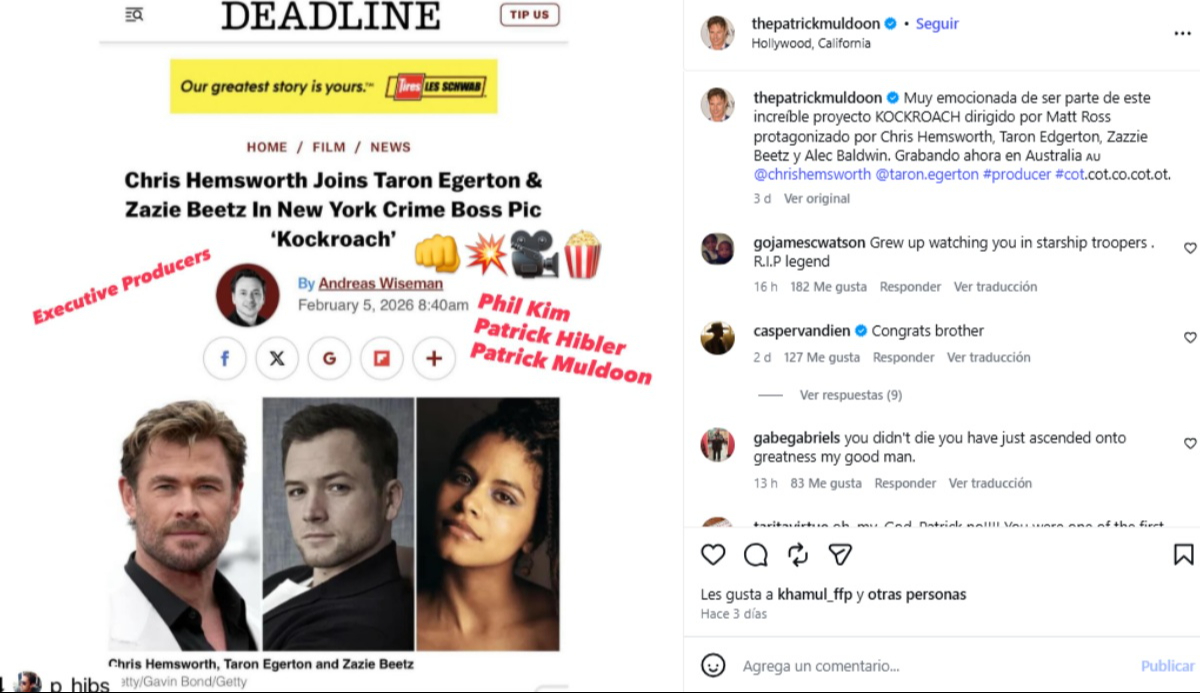The height and width of the screenshot is (693, 1200).
Task: Like the post with heart icon
Action: tap(713, 554)
